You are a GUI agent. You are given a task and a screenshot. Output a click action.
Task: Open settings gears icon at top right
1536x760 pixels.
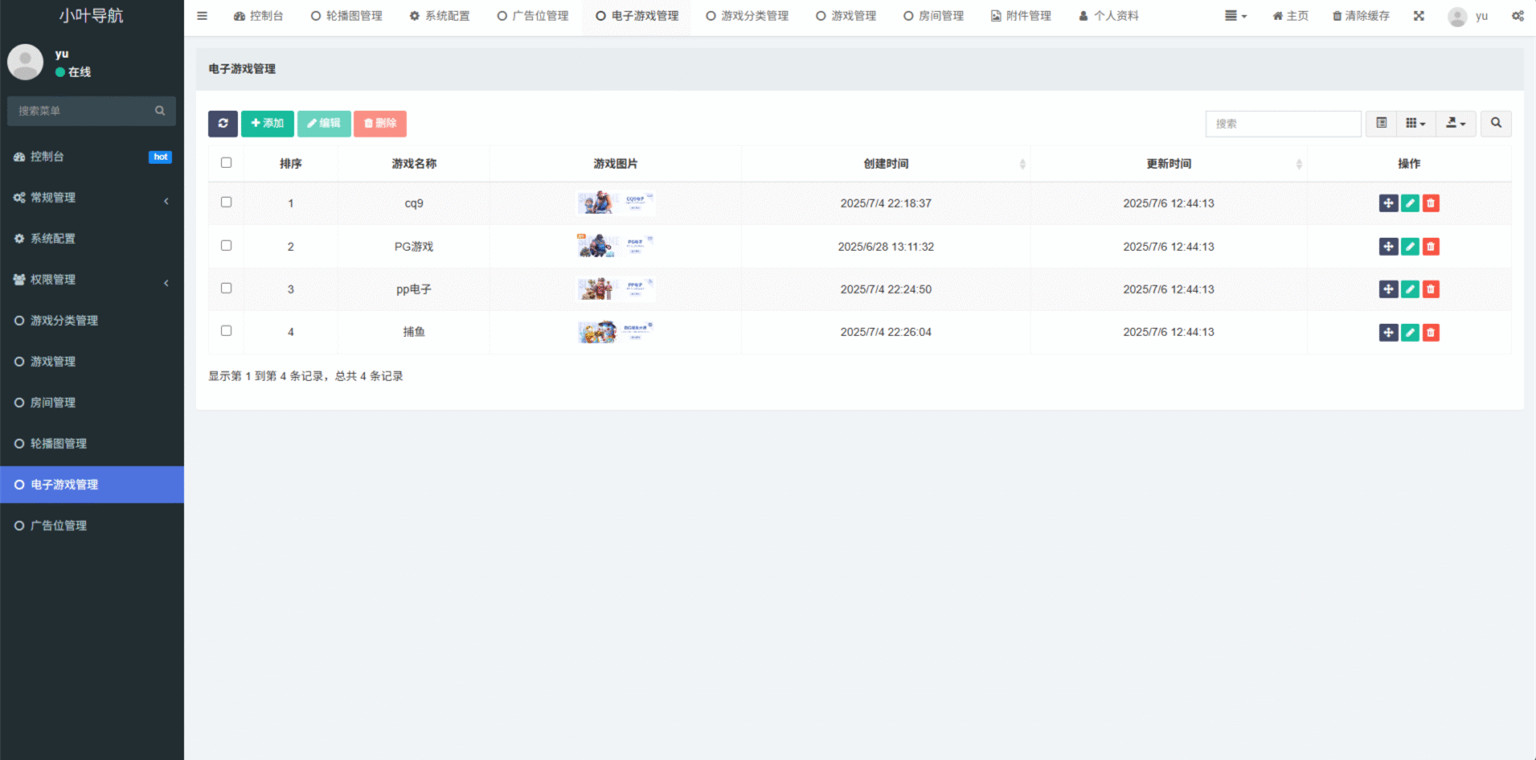pyautogui.click(x=1517, y=16)
